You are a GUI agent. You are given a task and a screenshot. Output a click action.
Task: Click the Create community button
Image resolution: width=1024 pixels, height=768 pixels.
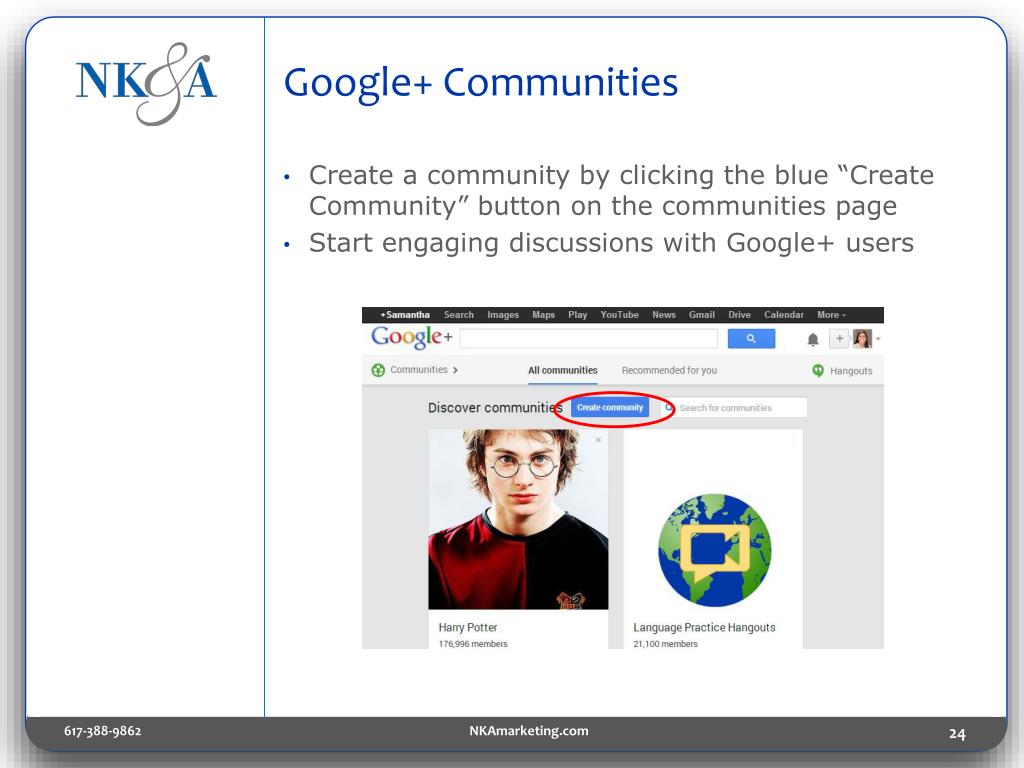(x=610, y=408)
